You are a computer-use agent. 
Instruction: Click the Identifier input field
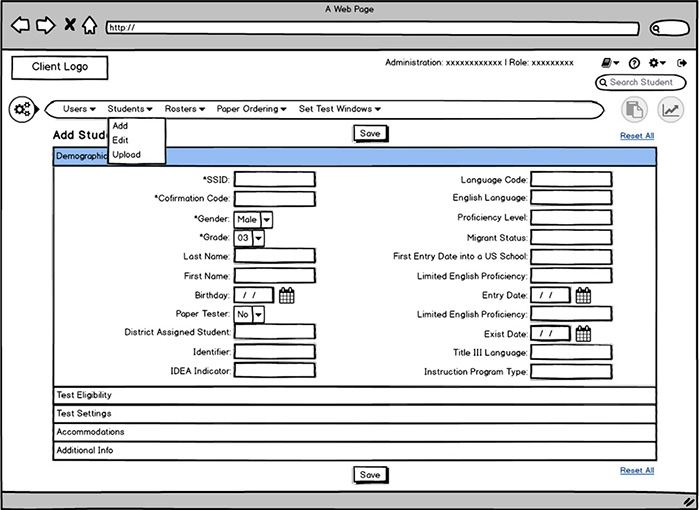tap(275, 352)
